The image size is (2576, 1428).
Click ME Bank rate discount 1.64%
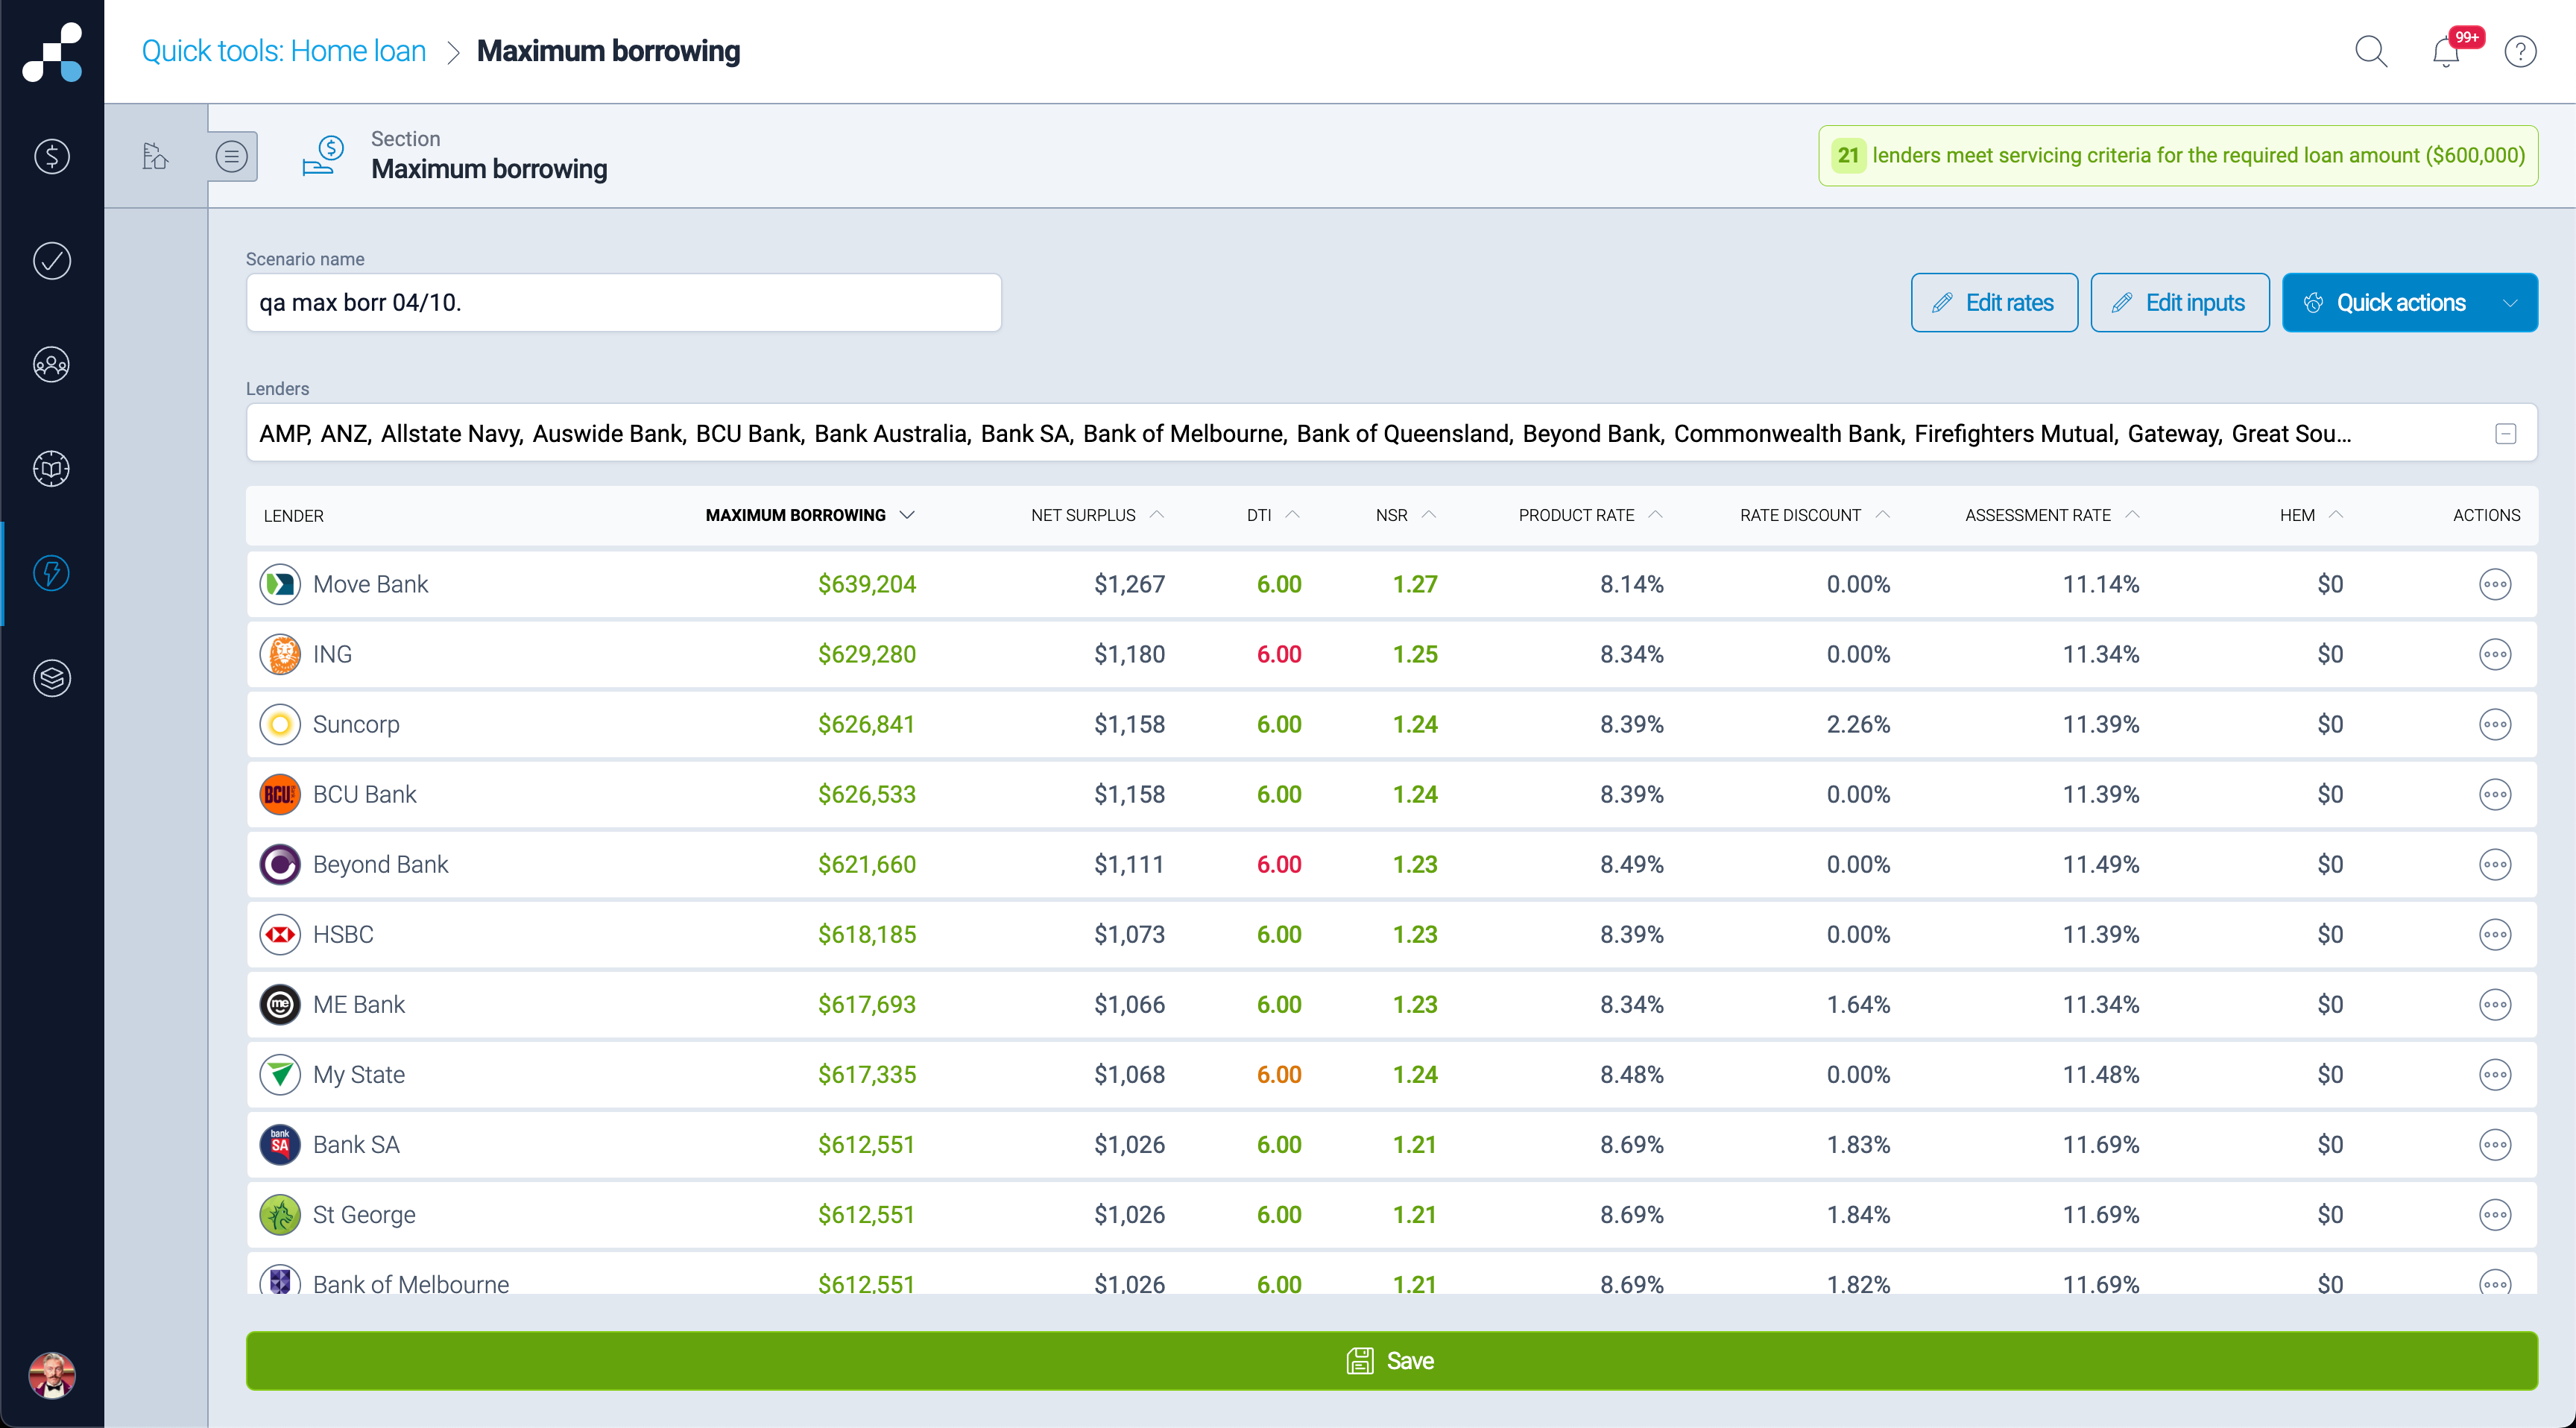click(x=1858, y=1004)
